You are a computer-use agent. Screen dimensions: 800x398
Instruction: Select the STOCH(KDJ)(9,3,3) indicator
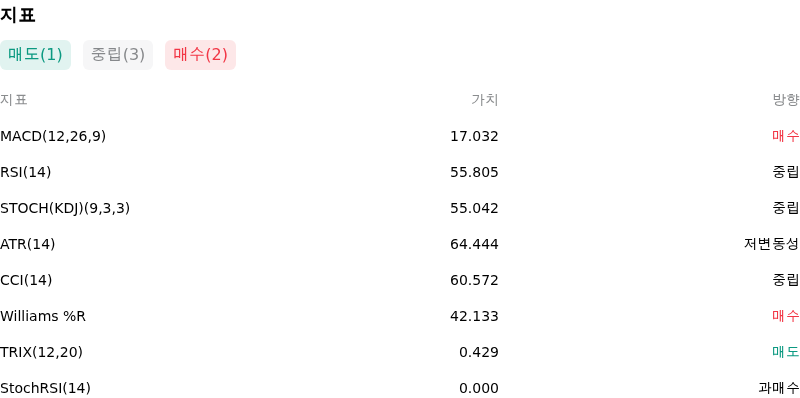tap(400, 208)
